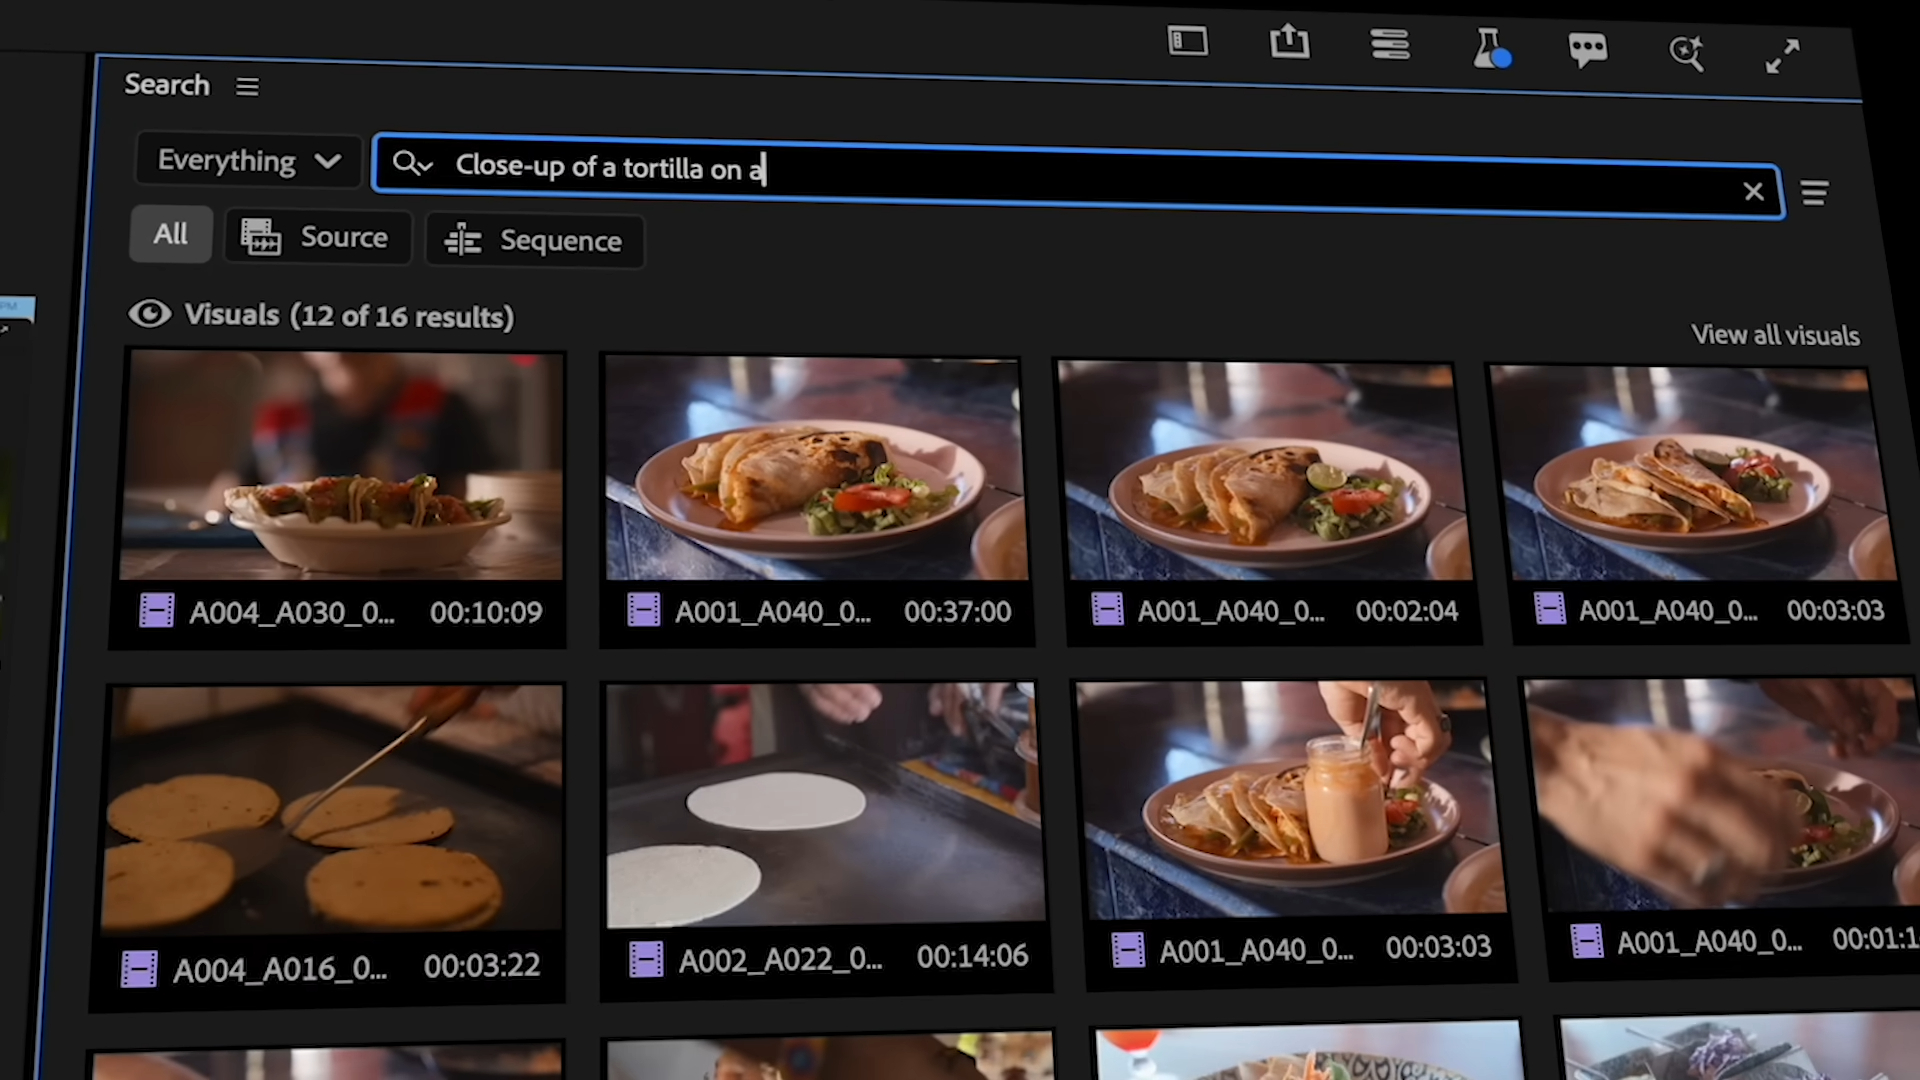
Task: Clear the search field with X button
Action: [x=1752, y=191]
